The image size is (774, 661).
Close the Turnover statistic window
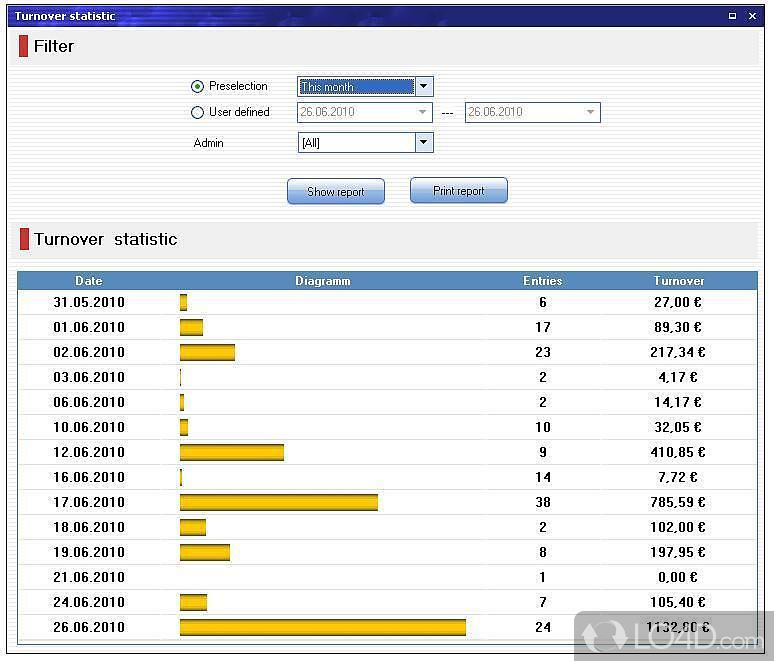click(752, 16)
